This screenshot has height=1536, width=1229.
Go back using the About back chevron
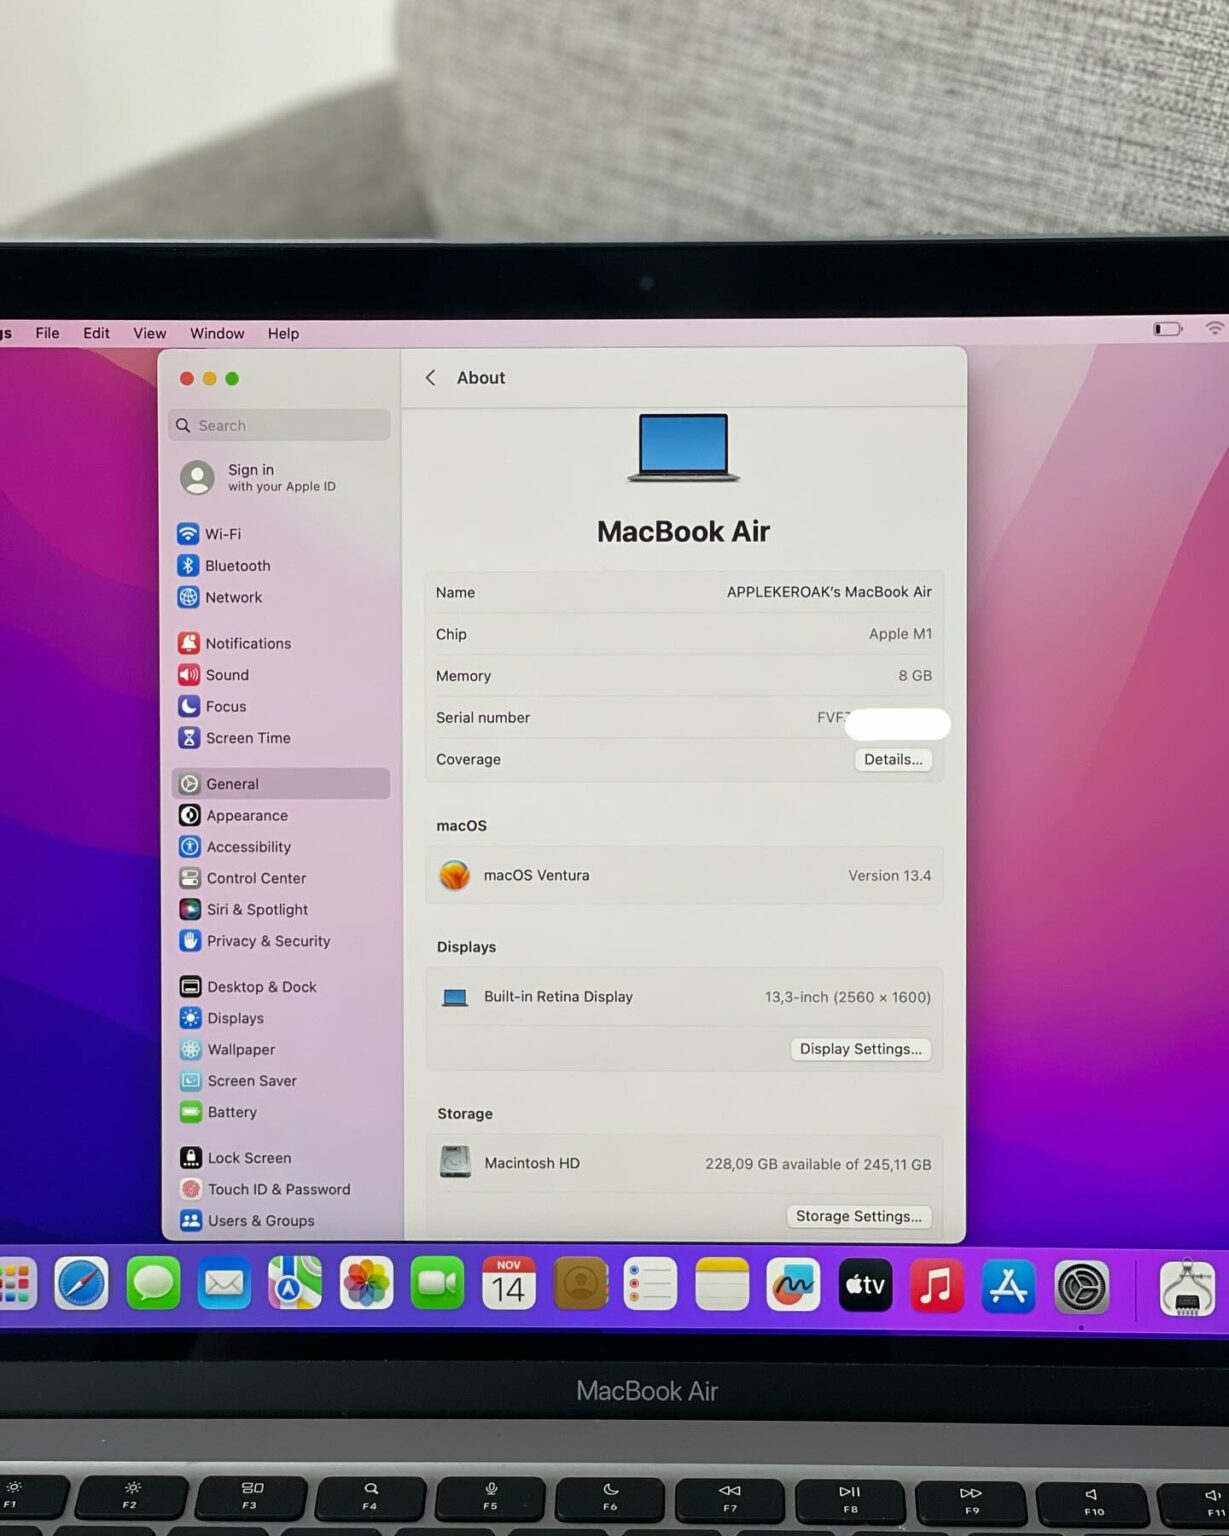[430, 377]
